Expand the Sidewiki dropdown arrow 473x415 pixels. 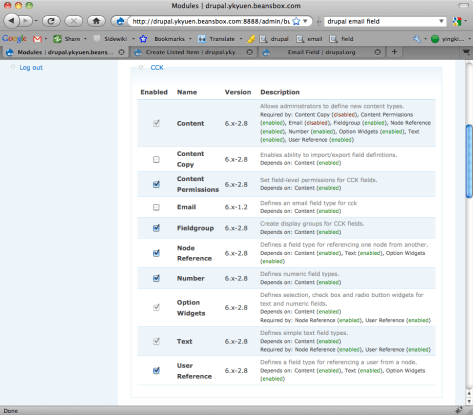(133, 39)
